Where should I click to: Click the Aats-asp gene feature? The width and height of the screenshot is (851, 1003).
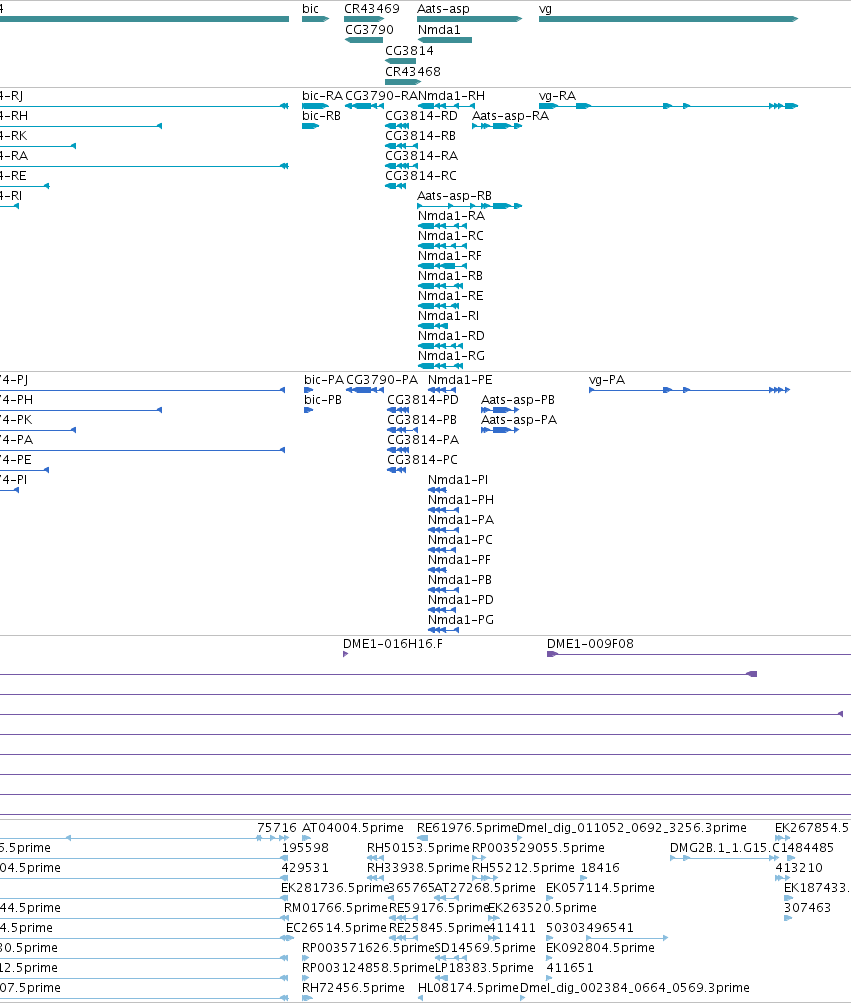(x=469, y=19)
